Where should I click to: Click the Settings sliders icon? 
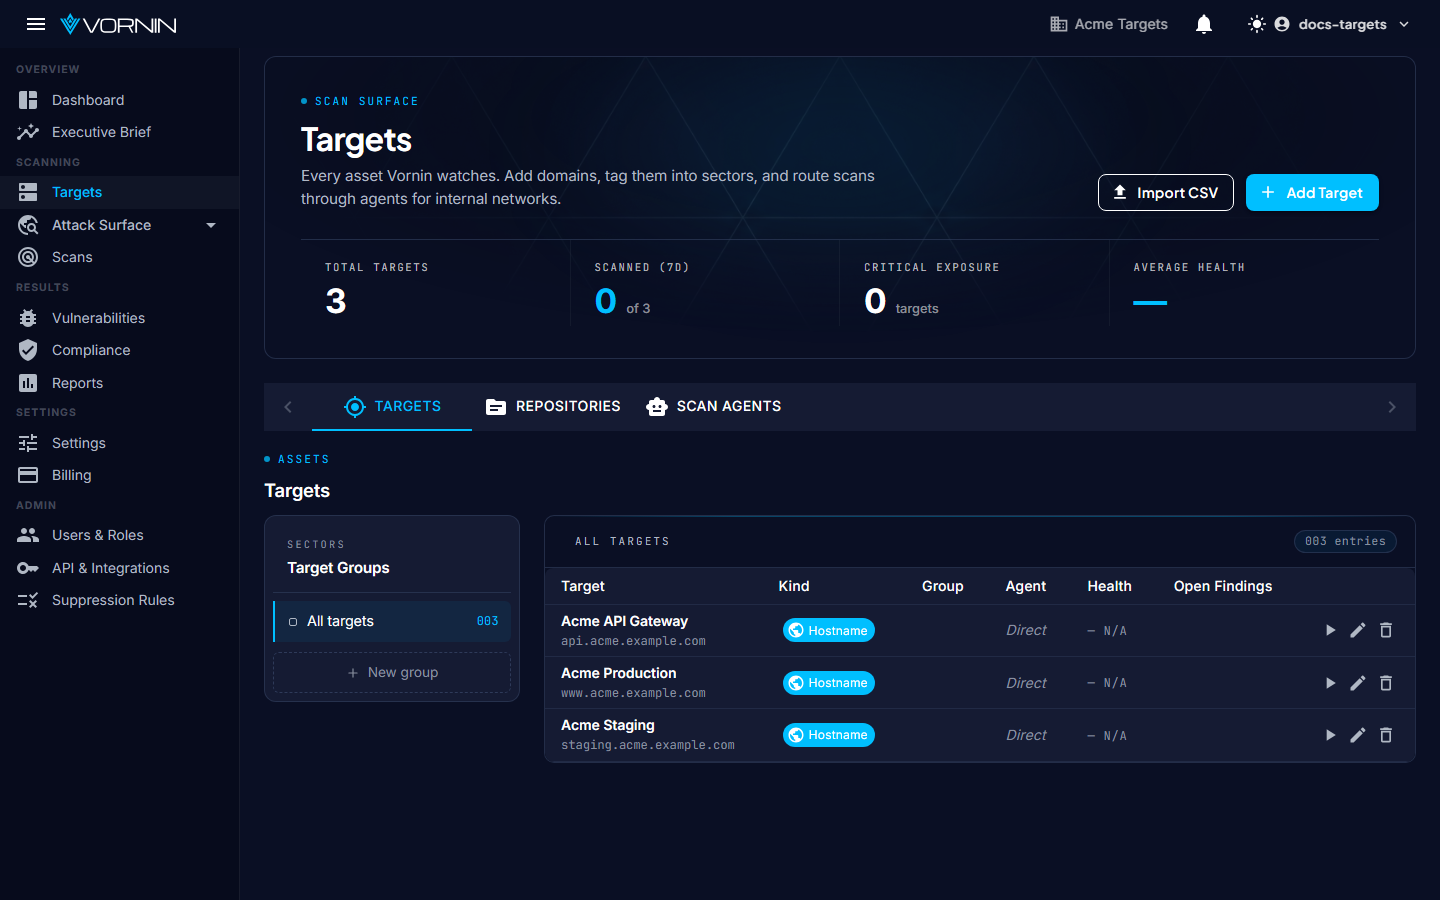click(28, 443)
